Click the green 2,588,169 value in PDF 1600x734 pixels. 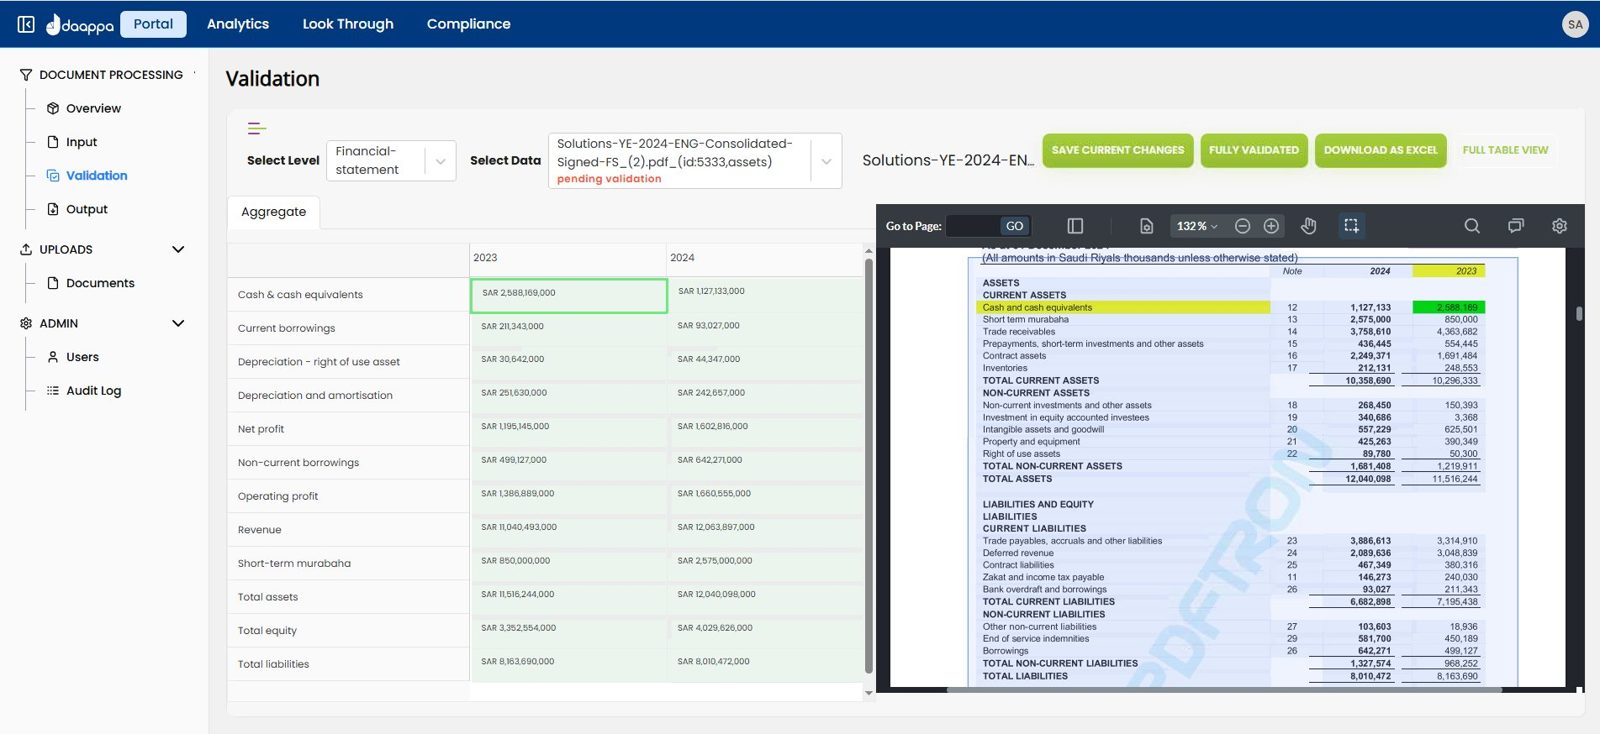coord(1448,307)
